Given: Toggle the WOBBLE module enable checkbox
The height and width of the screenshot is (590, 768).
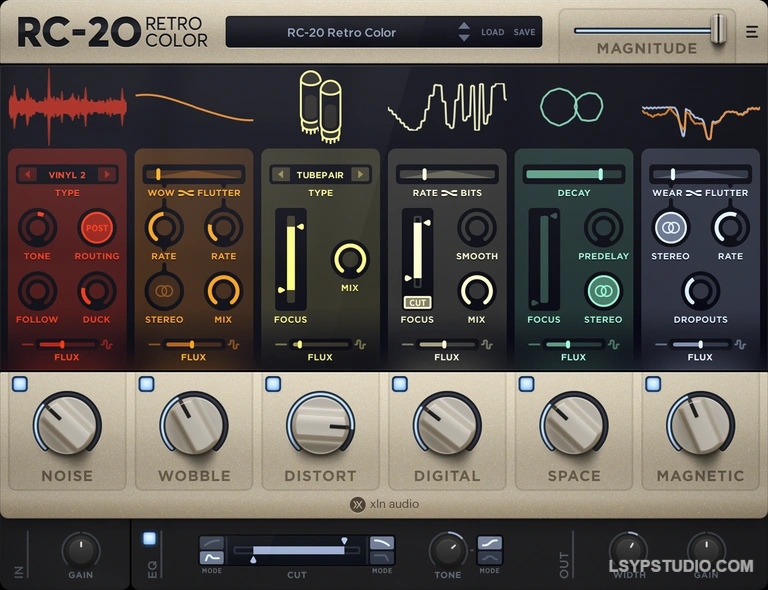Looking at the screenshot, I should pos(146,384).
